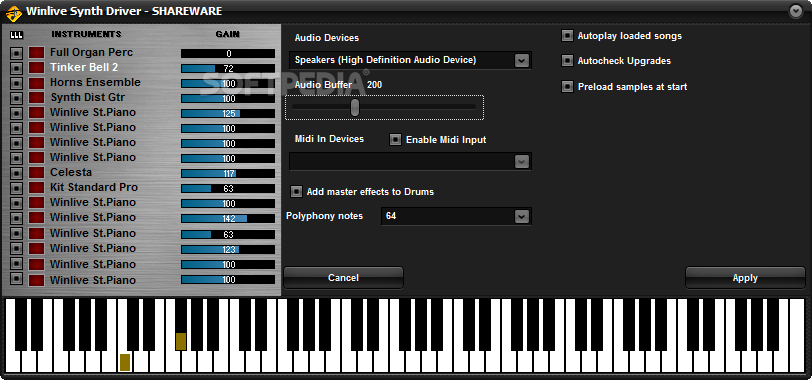Toggle Autocheck Upgrades checkbox
This screenshot has height=380, width=812.
pos(568,61)
